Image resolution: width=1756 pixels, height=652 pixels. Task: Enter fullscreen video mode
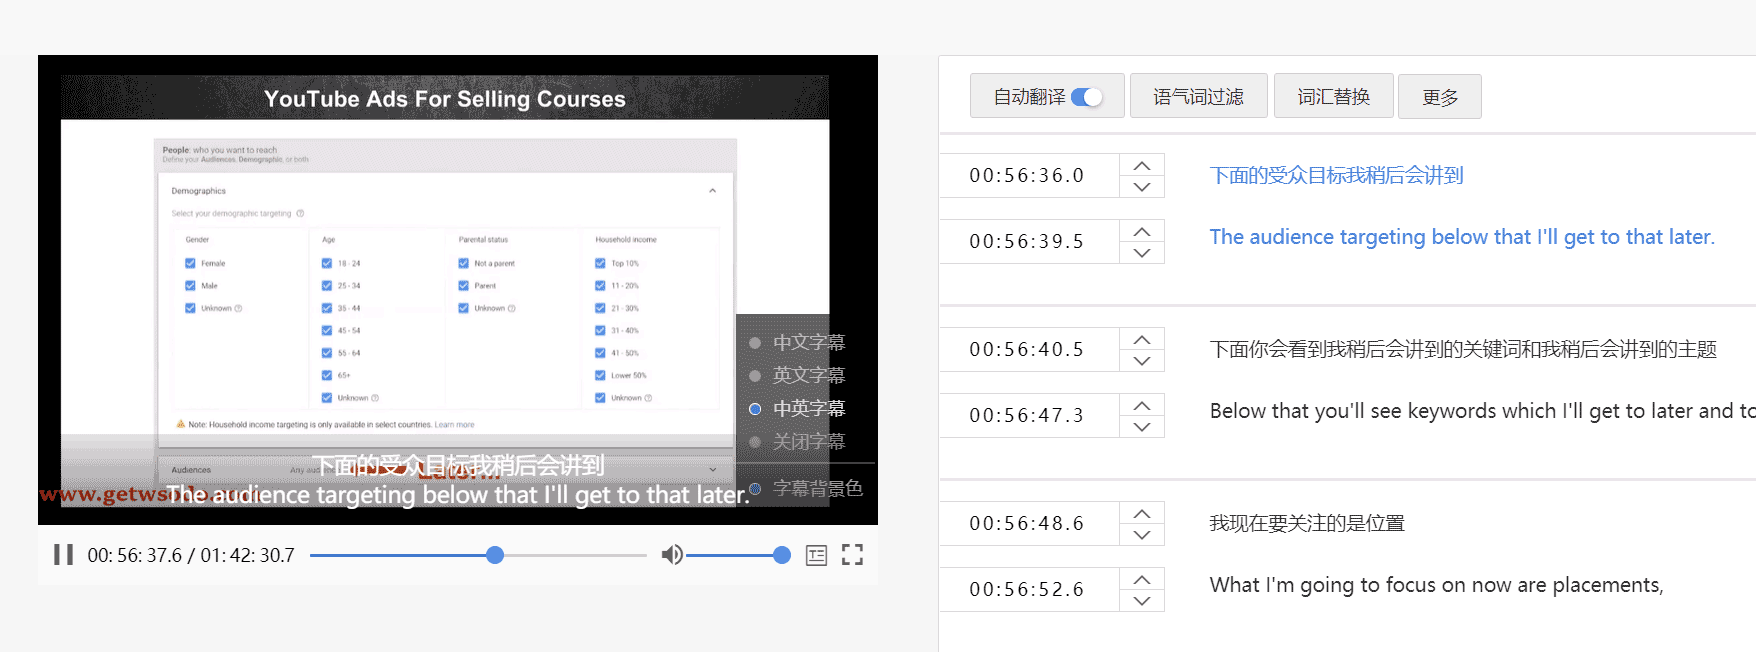click(852, 555)
